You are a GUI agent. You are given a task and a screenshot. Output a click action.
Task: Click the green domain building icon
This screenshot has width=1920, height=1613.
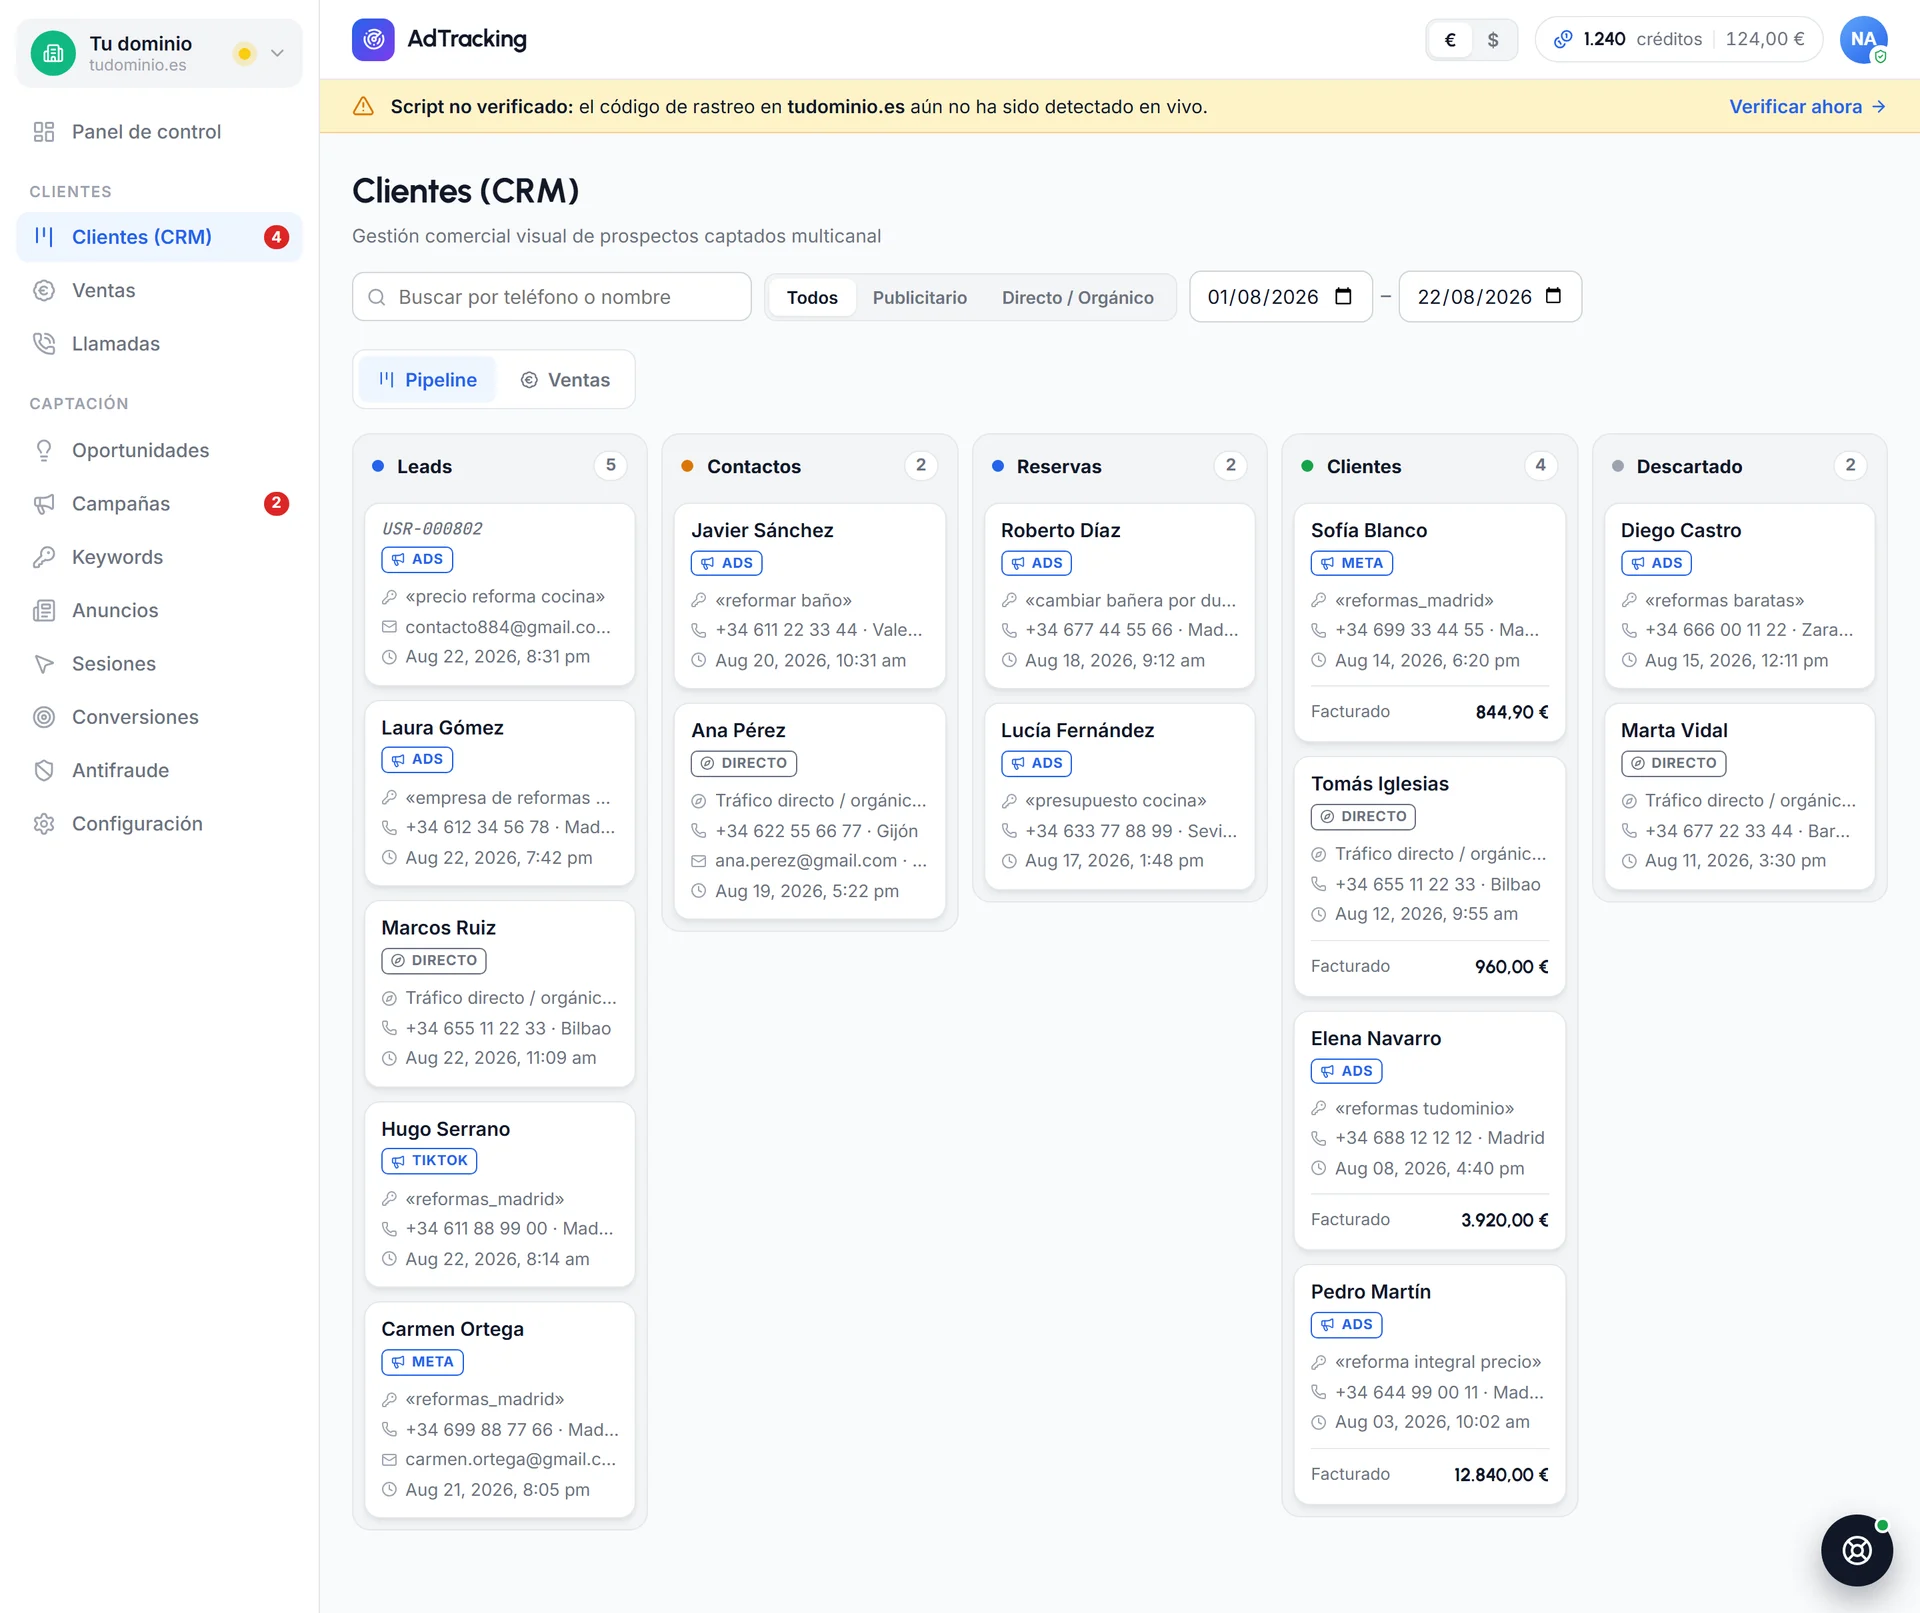(53, 53)
